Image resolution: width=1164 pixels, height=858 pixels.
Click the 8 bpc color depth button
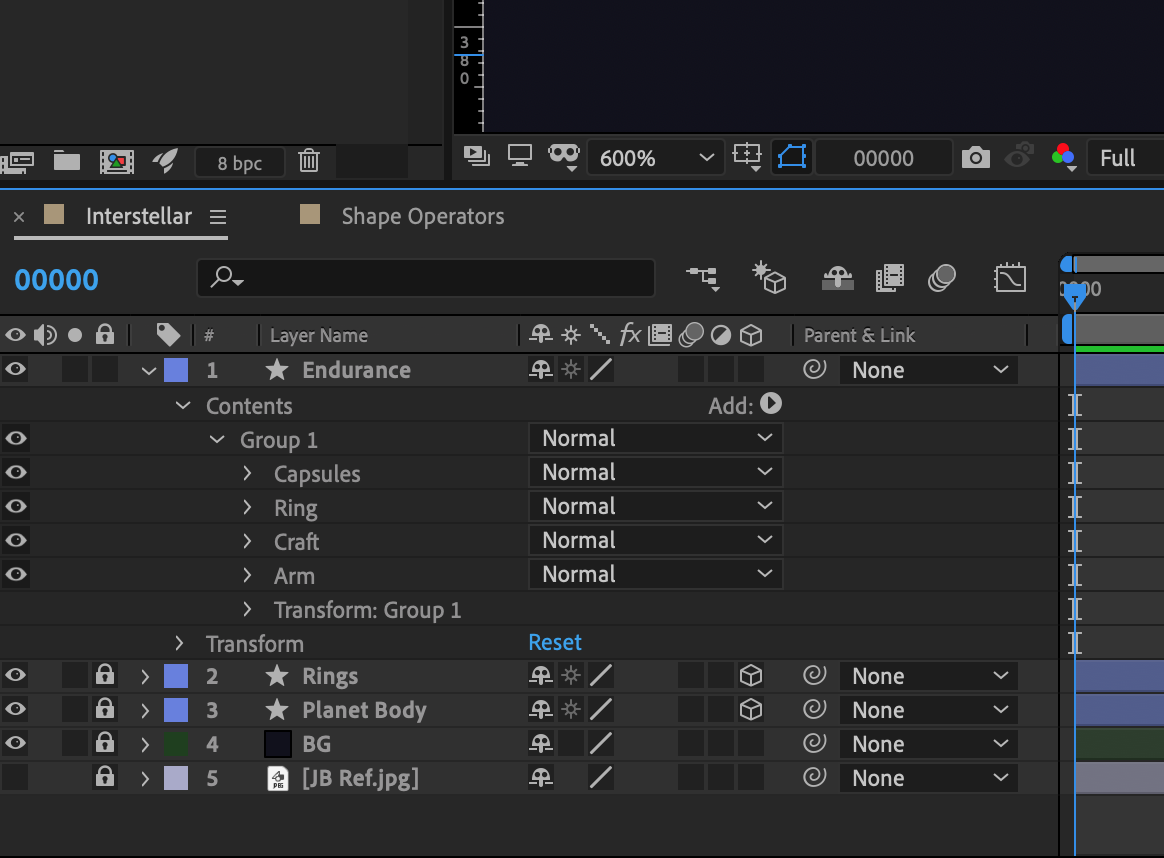[x=240, y=162]
